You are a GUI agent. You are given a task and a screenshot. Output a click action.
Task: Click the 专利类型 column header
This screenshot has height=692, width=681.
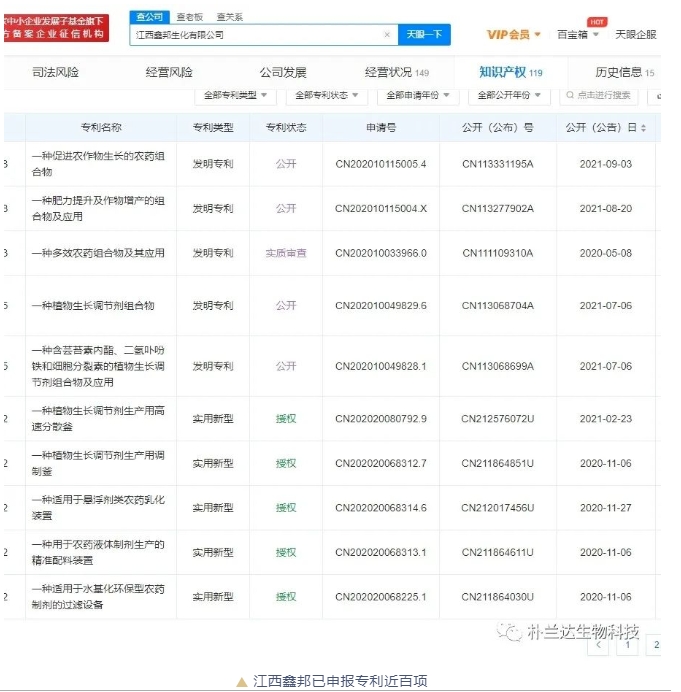point(213,128)
